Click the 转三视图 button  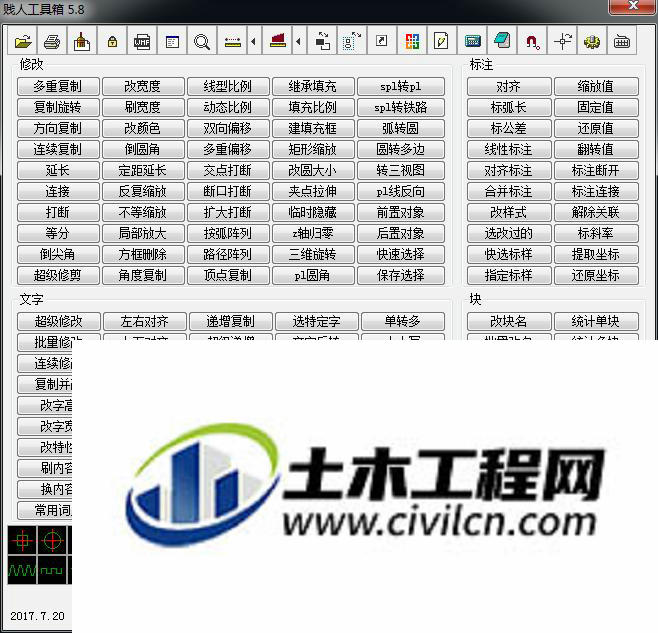[401, 170]
